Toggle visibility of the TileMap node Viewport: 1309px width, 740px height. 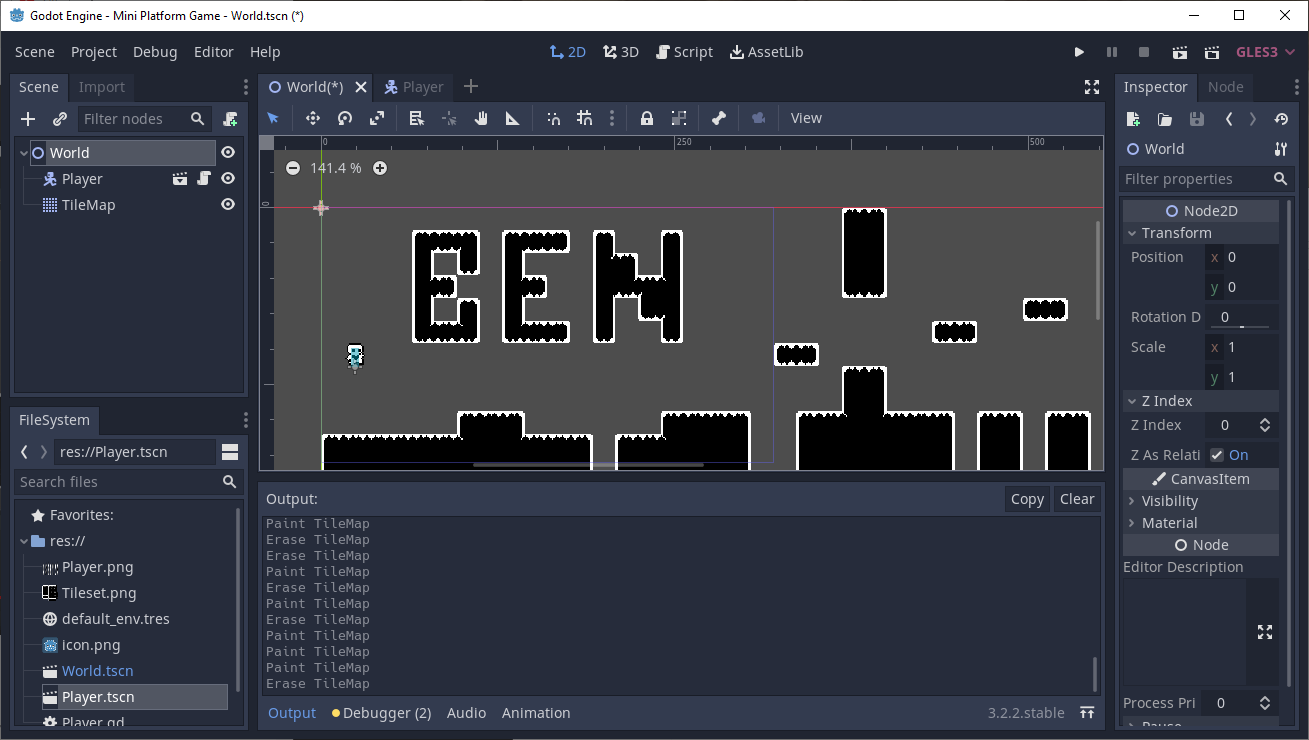click(227, 204)
